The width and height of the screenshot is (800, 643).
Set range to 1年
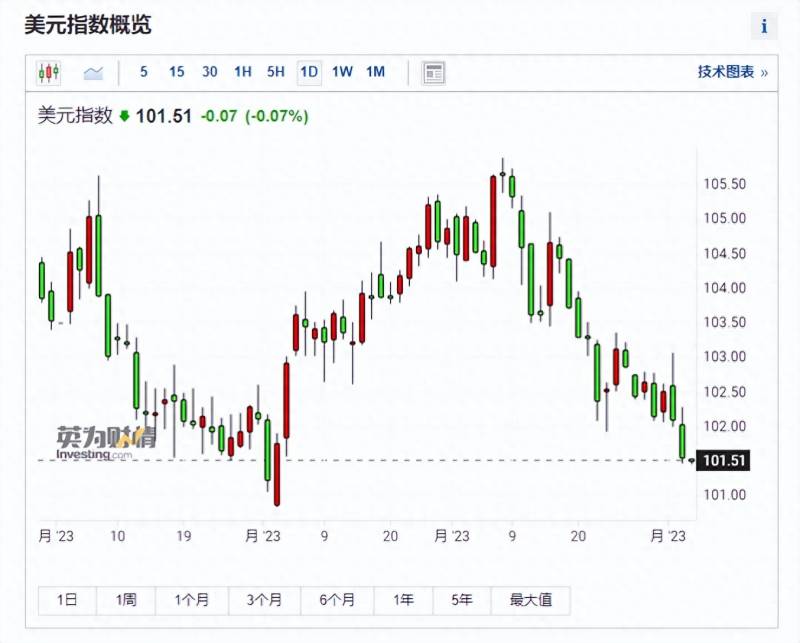click(x=403, y=600)
